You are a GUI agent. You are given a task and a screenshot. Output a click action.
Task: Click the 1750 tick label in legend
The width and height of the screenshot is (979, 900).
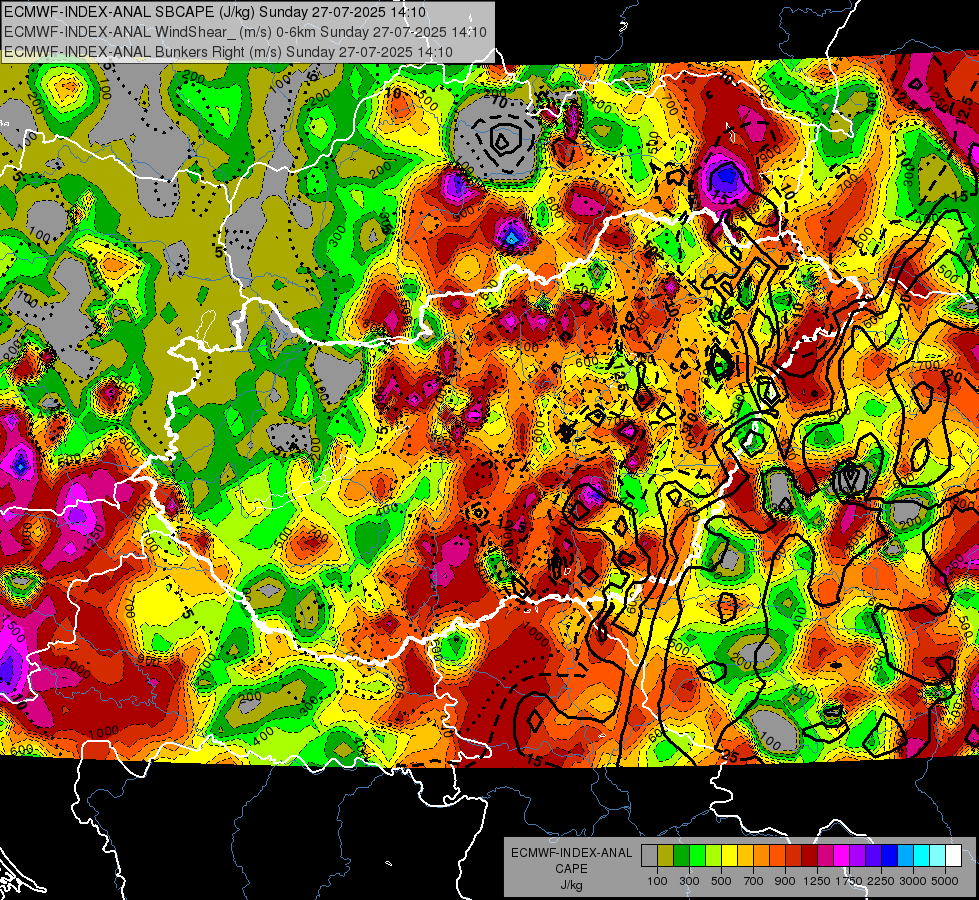pyautogui.click(x=849, y=881)
